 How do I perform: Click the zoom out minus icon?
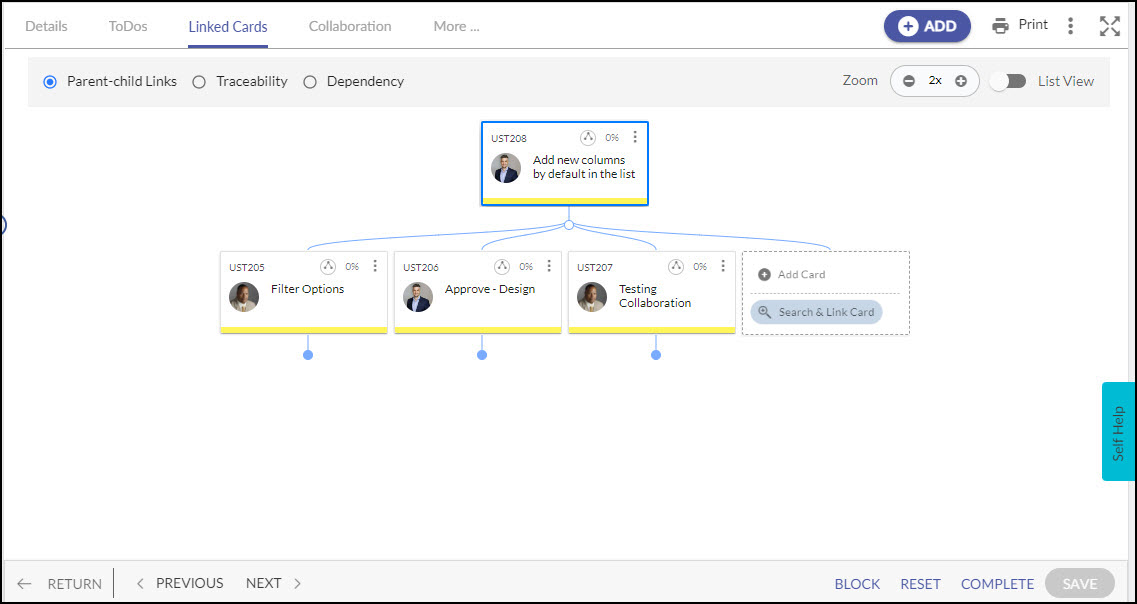coord(909,81)
